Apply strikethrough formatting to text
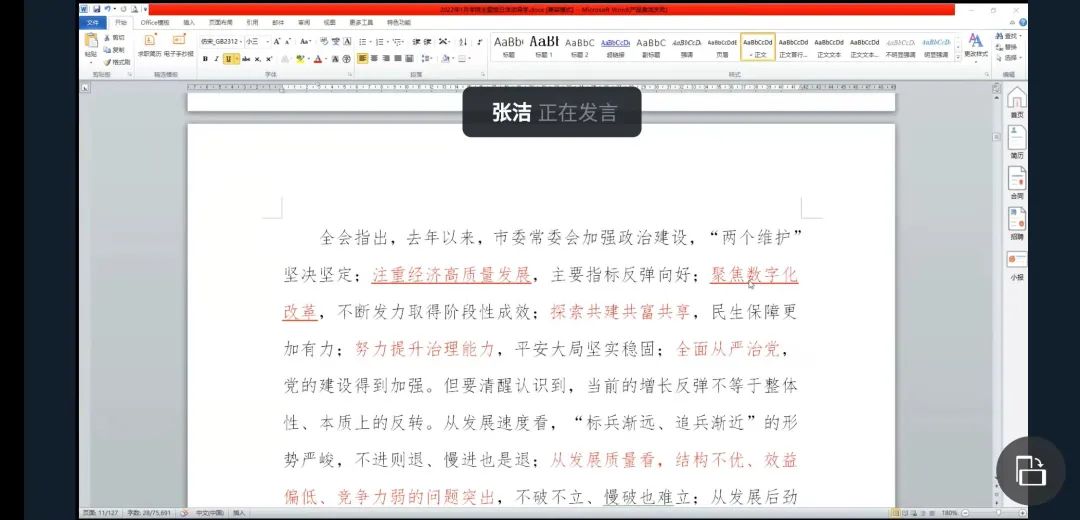The image size is (1080, 520). (x=245, y=59)
